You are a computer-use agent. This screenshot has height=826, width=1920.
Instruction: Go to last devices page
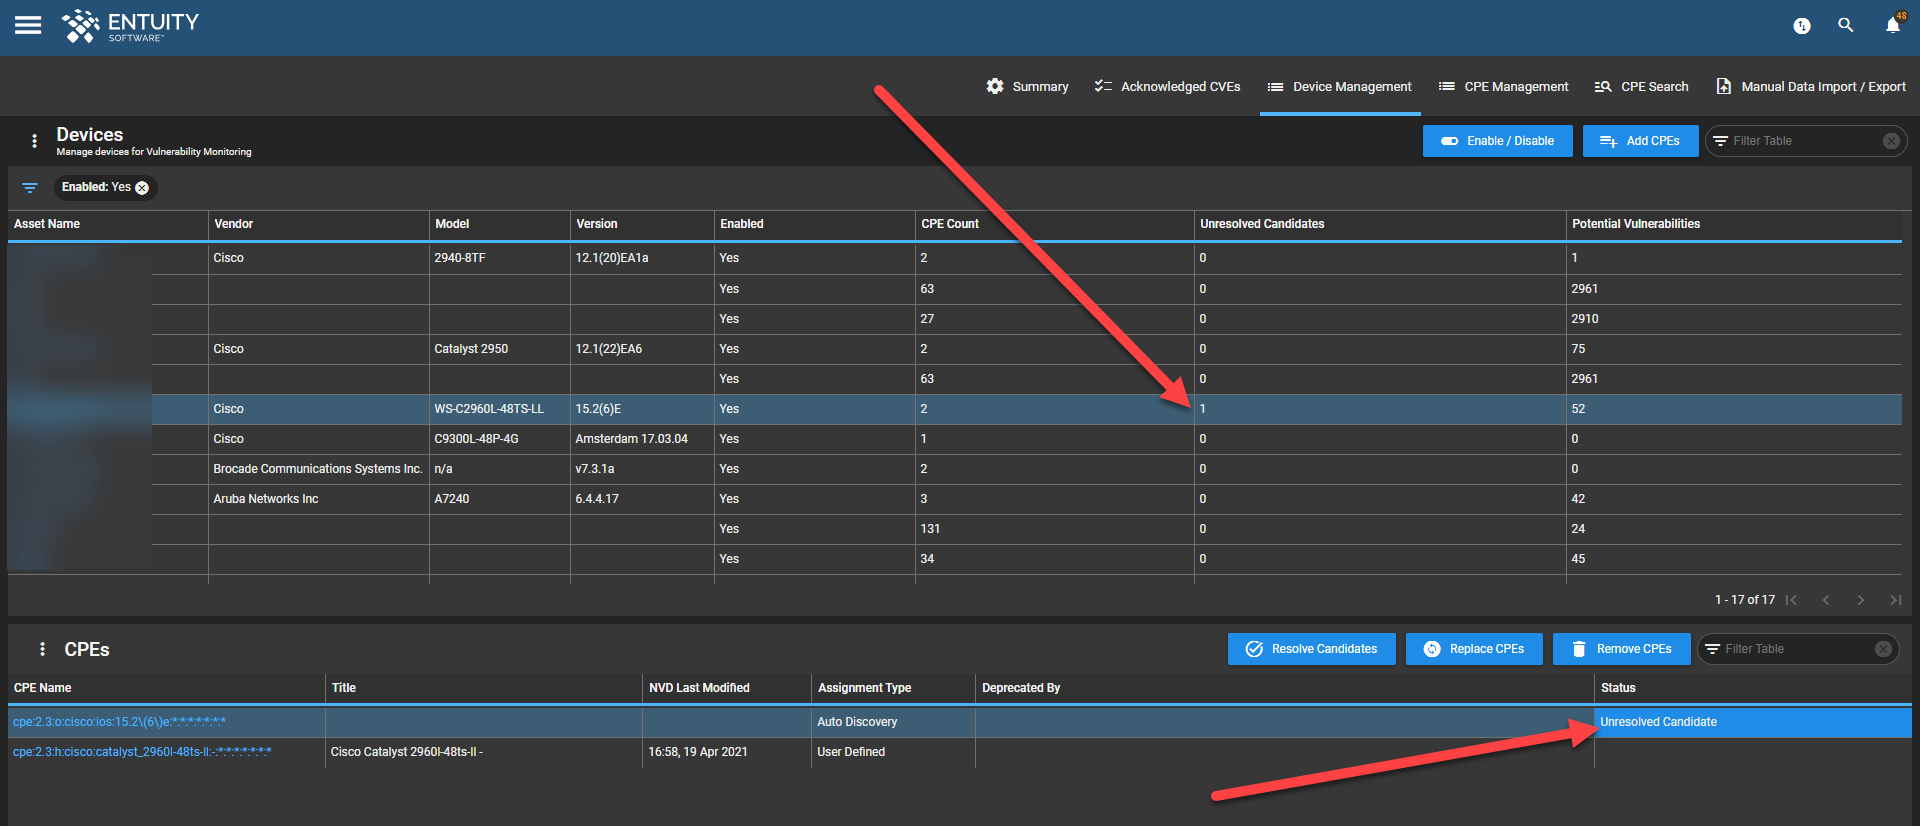click(1895, 600)
